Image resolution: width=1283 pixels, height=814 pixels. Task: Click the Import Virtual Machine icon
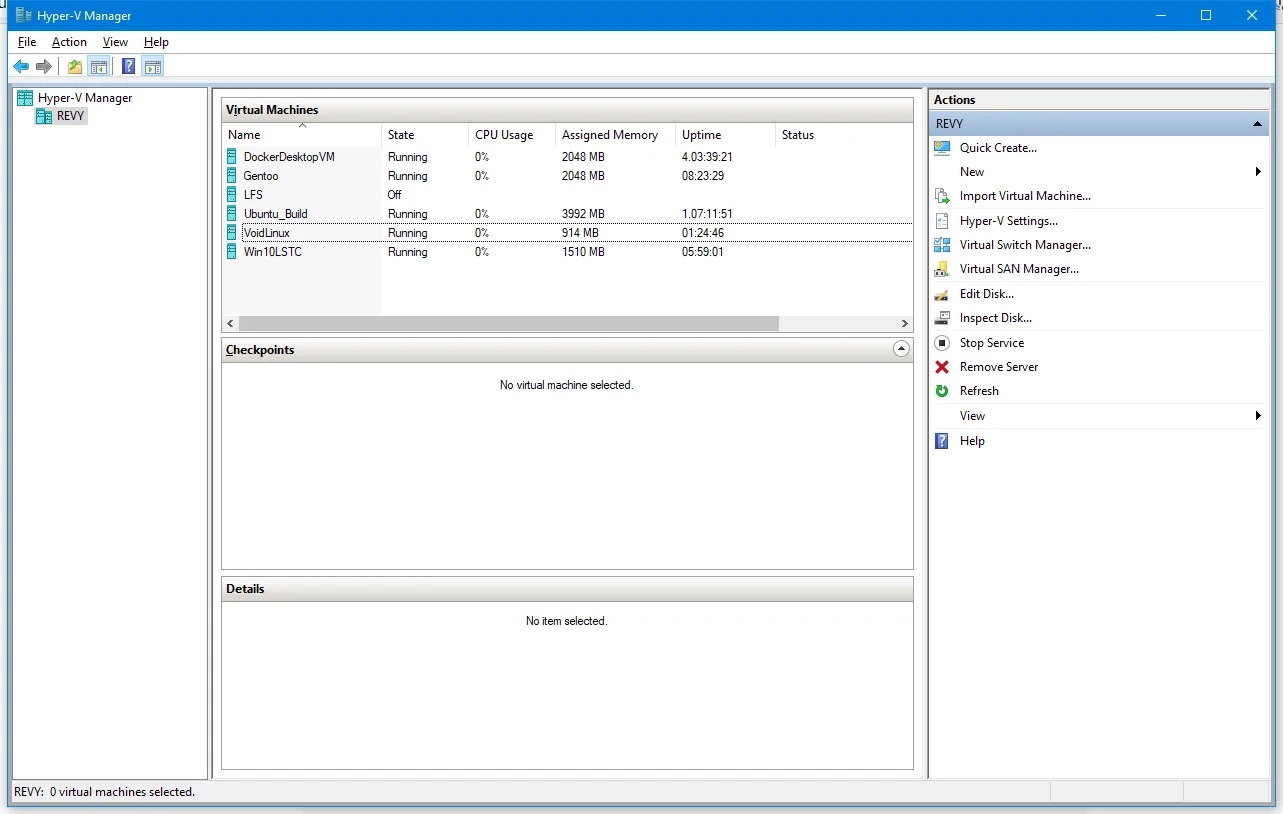[942, 196]
